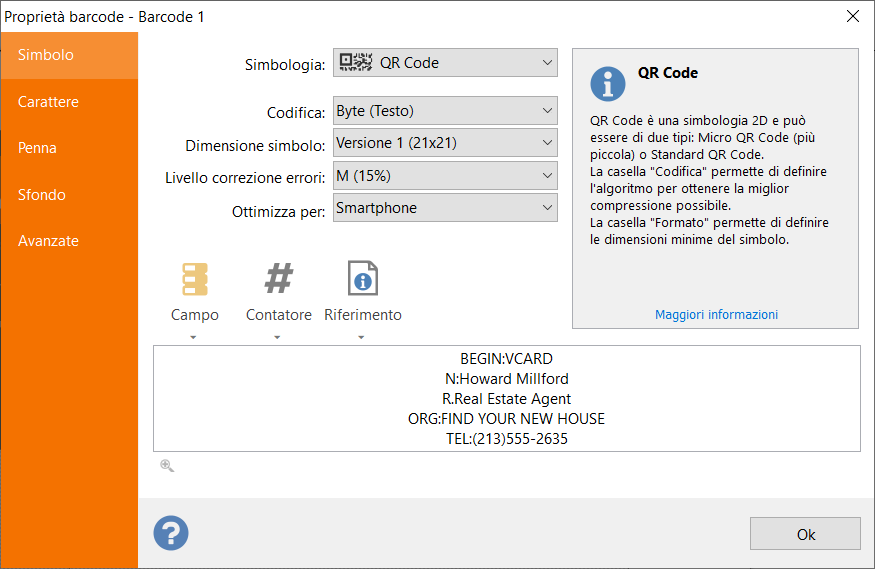The width and height of the screenshot is (875, 569).
Task: Click the blue info icon beside QR Code
Action: [x=608, y=84]
